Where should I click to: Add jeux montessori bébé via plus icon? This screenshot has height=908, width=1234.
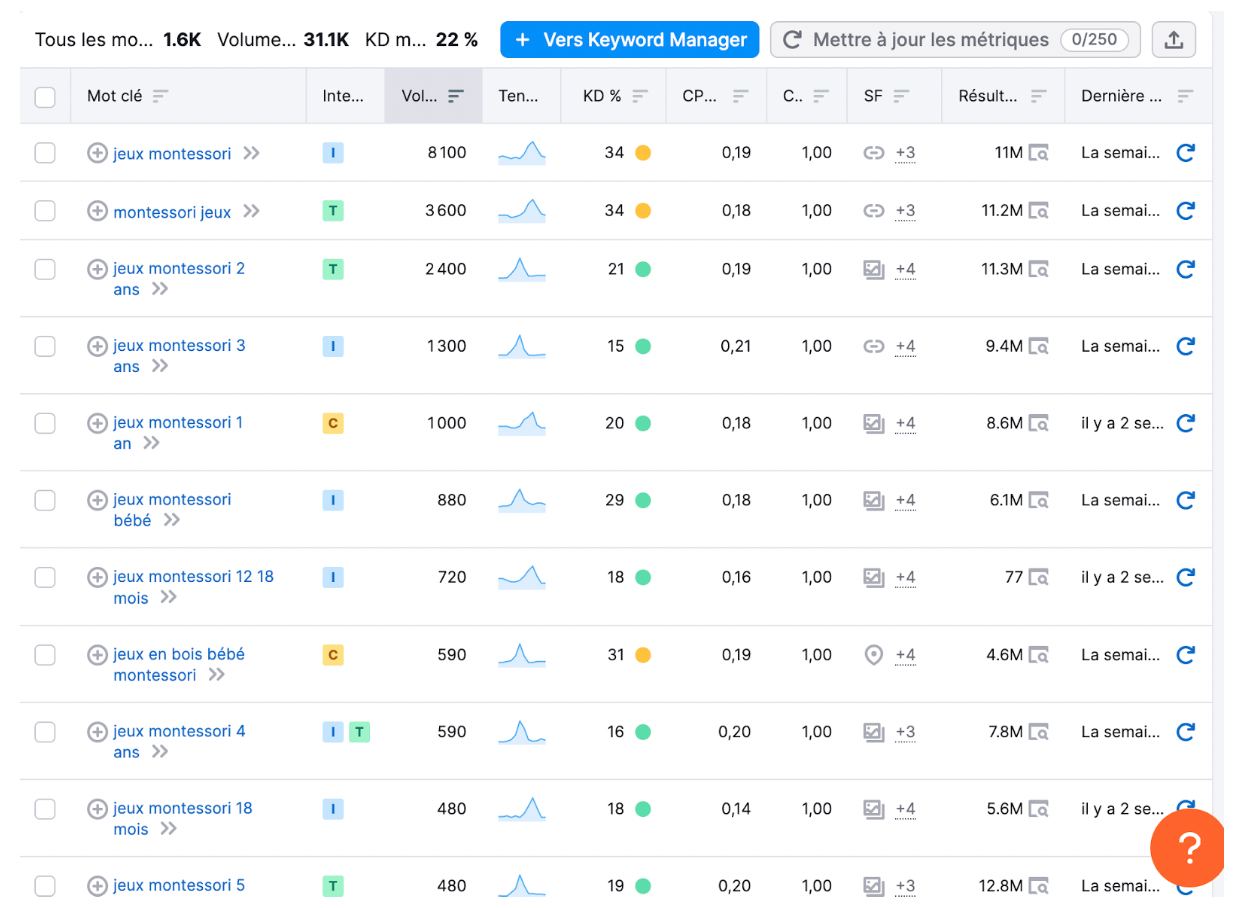point(97,500)
